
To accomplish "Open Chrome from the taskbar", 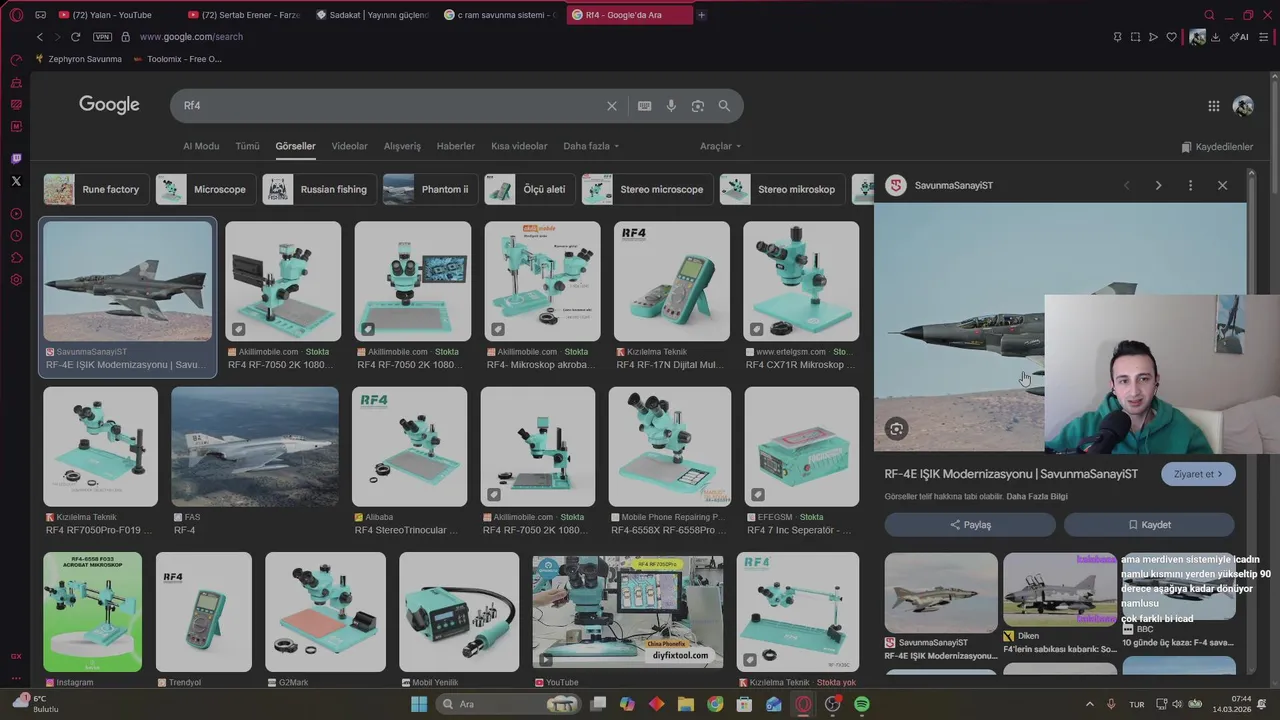I will pos(715,704).
